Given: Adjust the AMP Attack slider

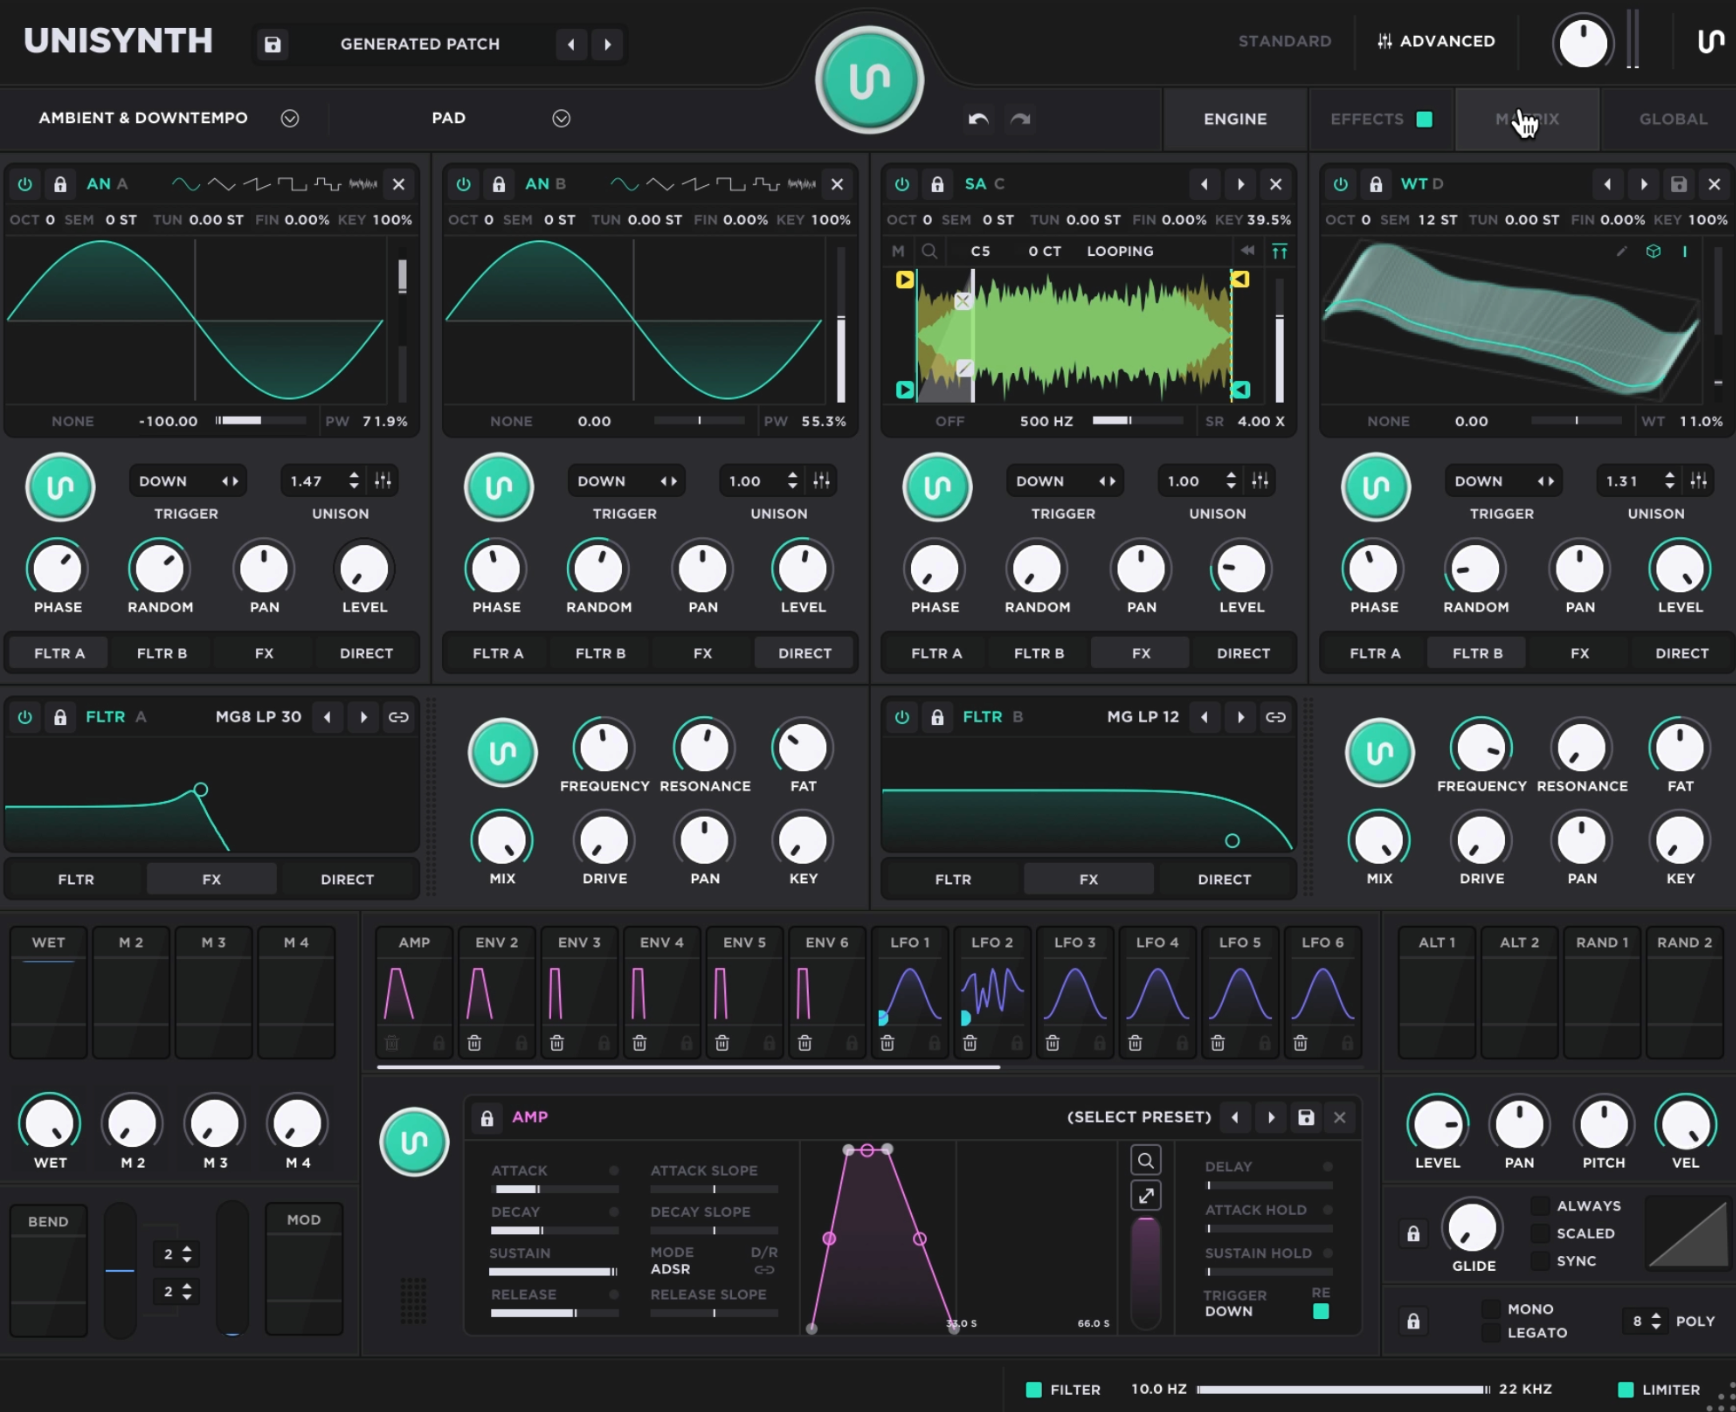Looking at the screenshot, I should [557, 1189].
